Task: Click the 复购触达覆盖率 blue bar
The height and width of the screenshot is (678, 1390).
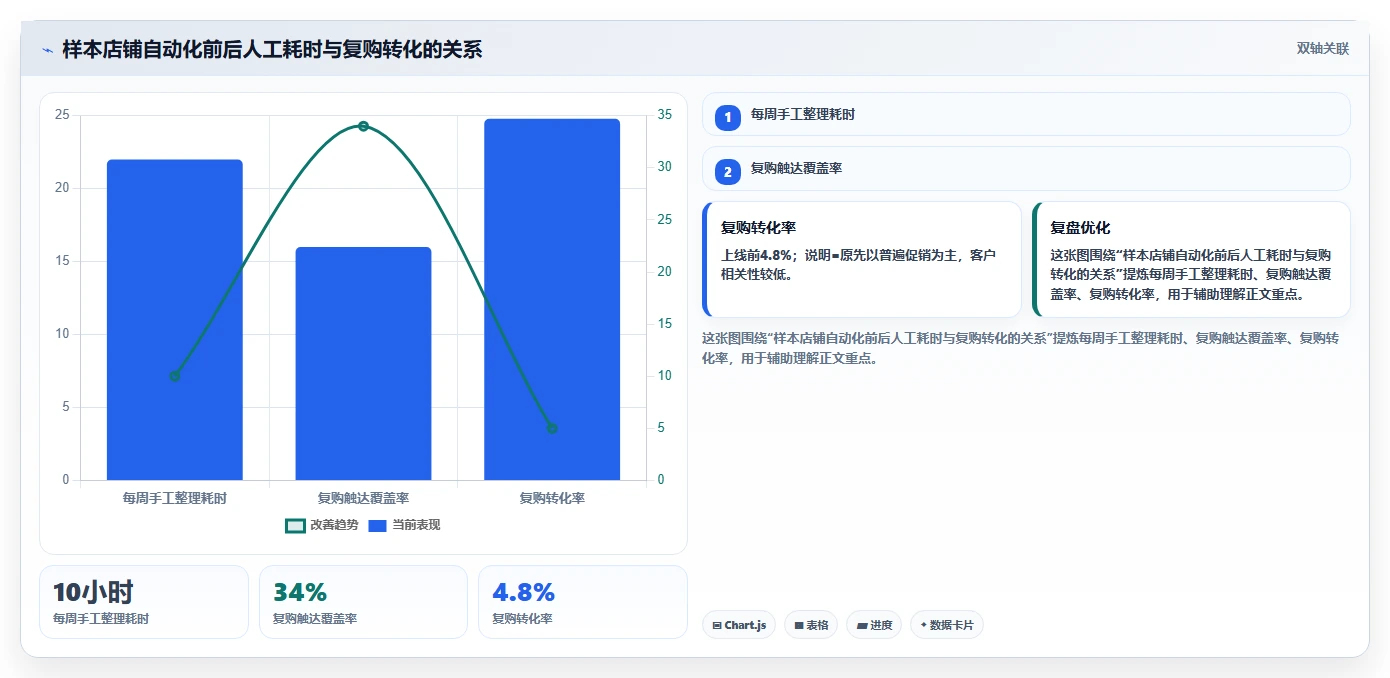Action: pos(363,363)
